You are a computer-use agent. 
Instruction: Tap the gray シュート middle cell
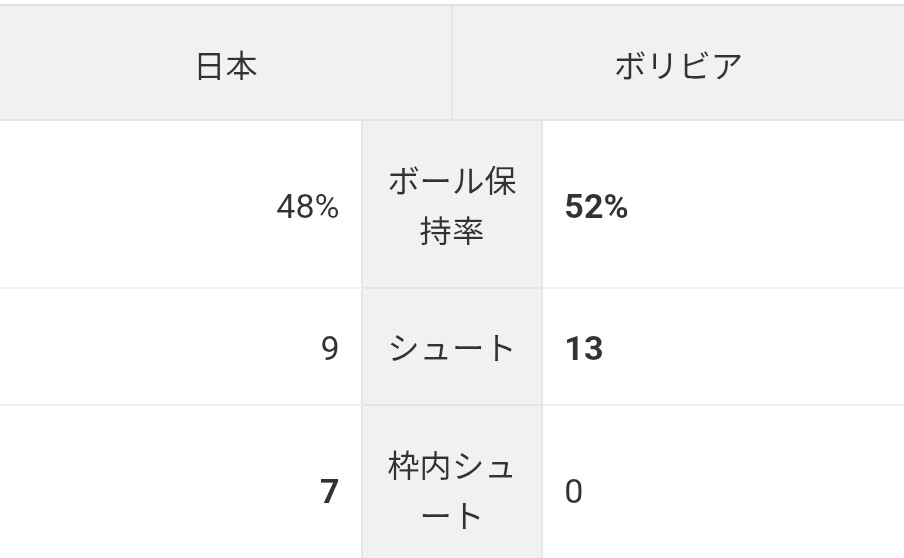click(452, 348)
